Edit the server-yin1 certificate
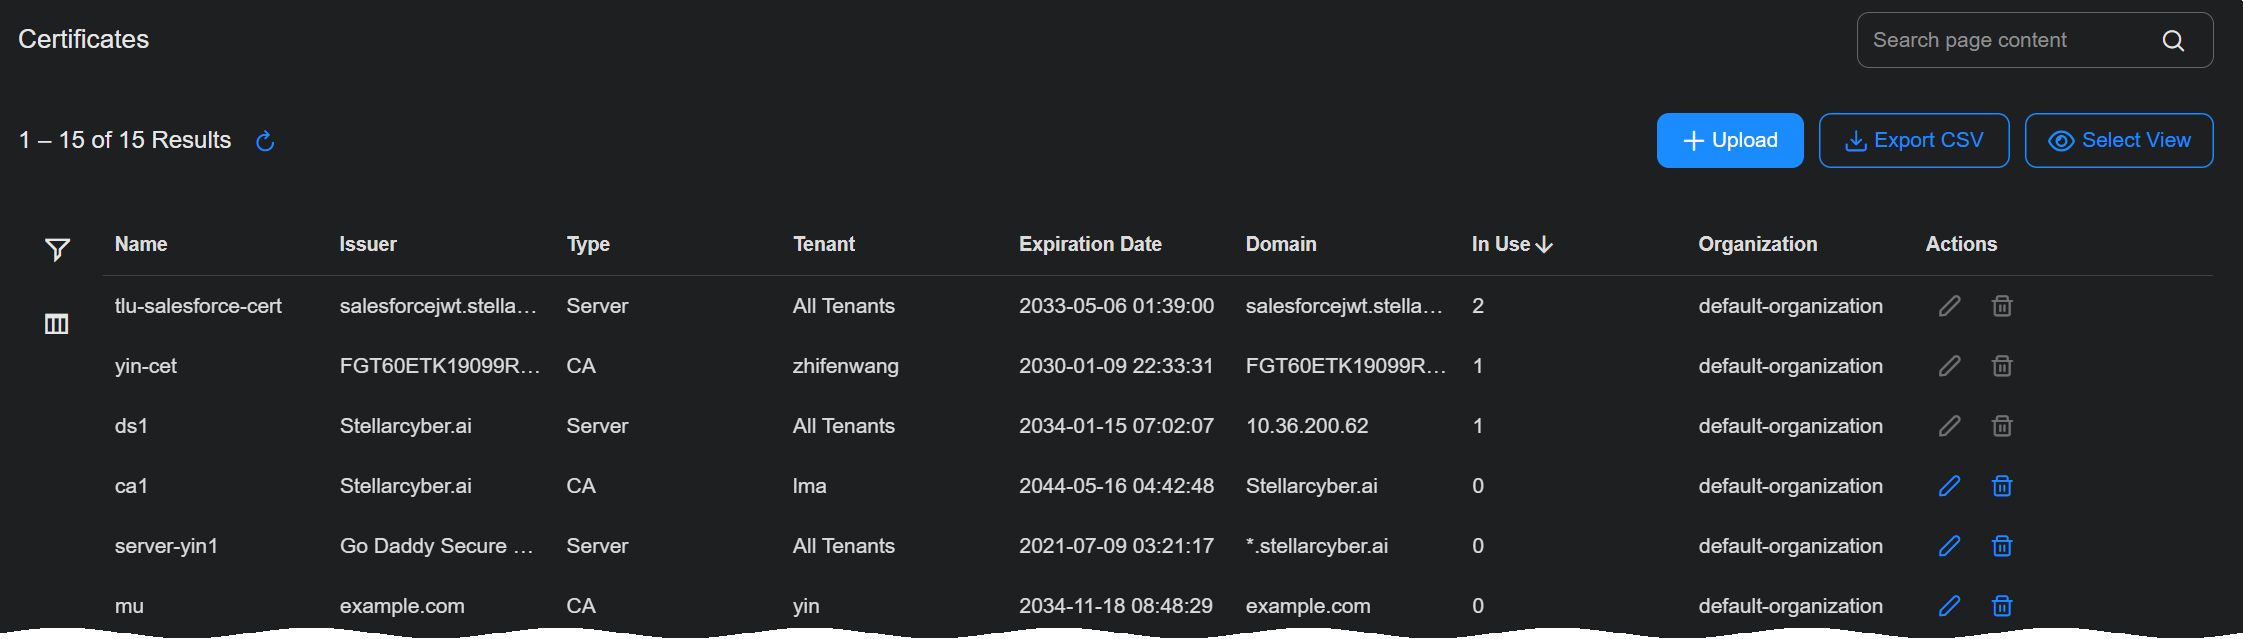This screenshot has height=639, width=2243. [x=1949, y=546]
